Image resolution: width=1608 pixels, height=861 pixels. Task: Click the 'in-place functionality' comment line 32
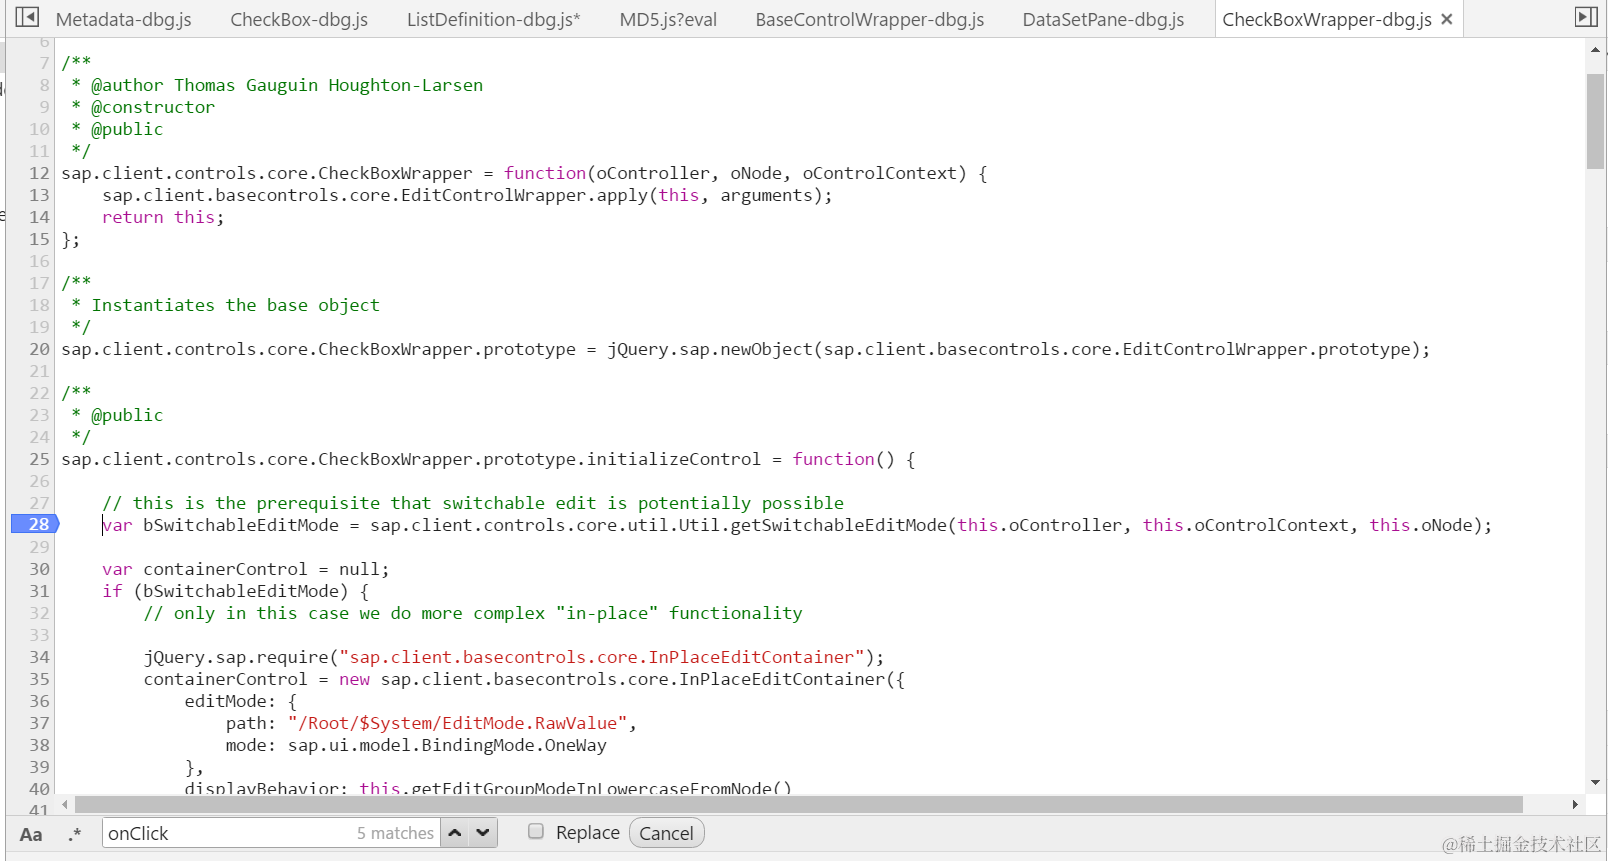pyautogui.click(x=473, y=613)
